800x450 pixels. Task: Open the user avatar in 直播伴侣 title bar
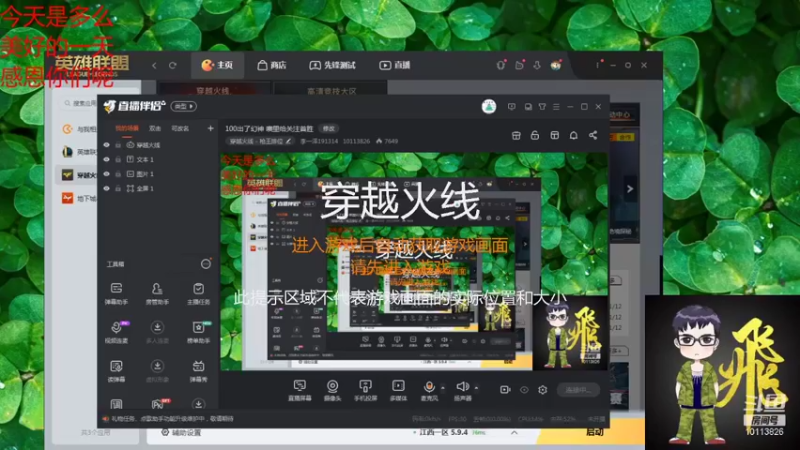coord(489,106)
